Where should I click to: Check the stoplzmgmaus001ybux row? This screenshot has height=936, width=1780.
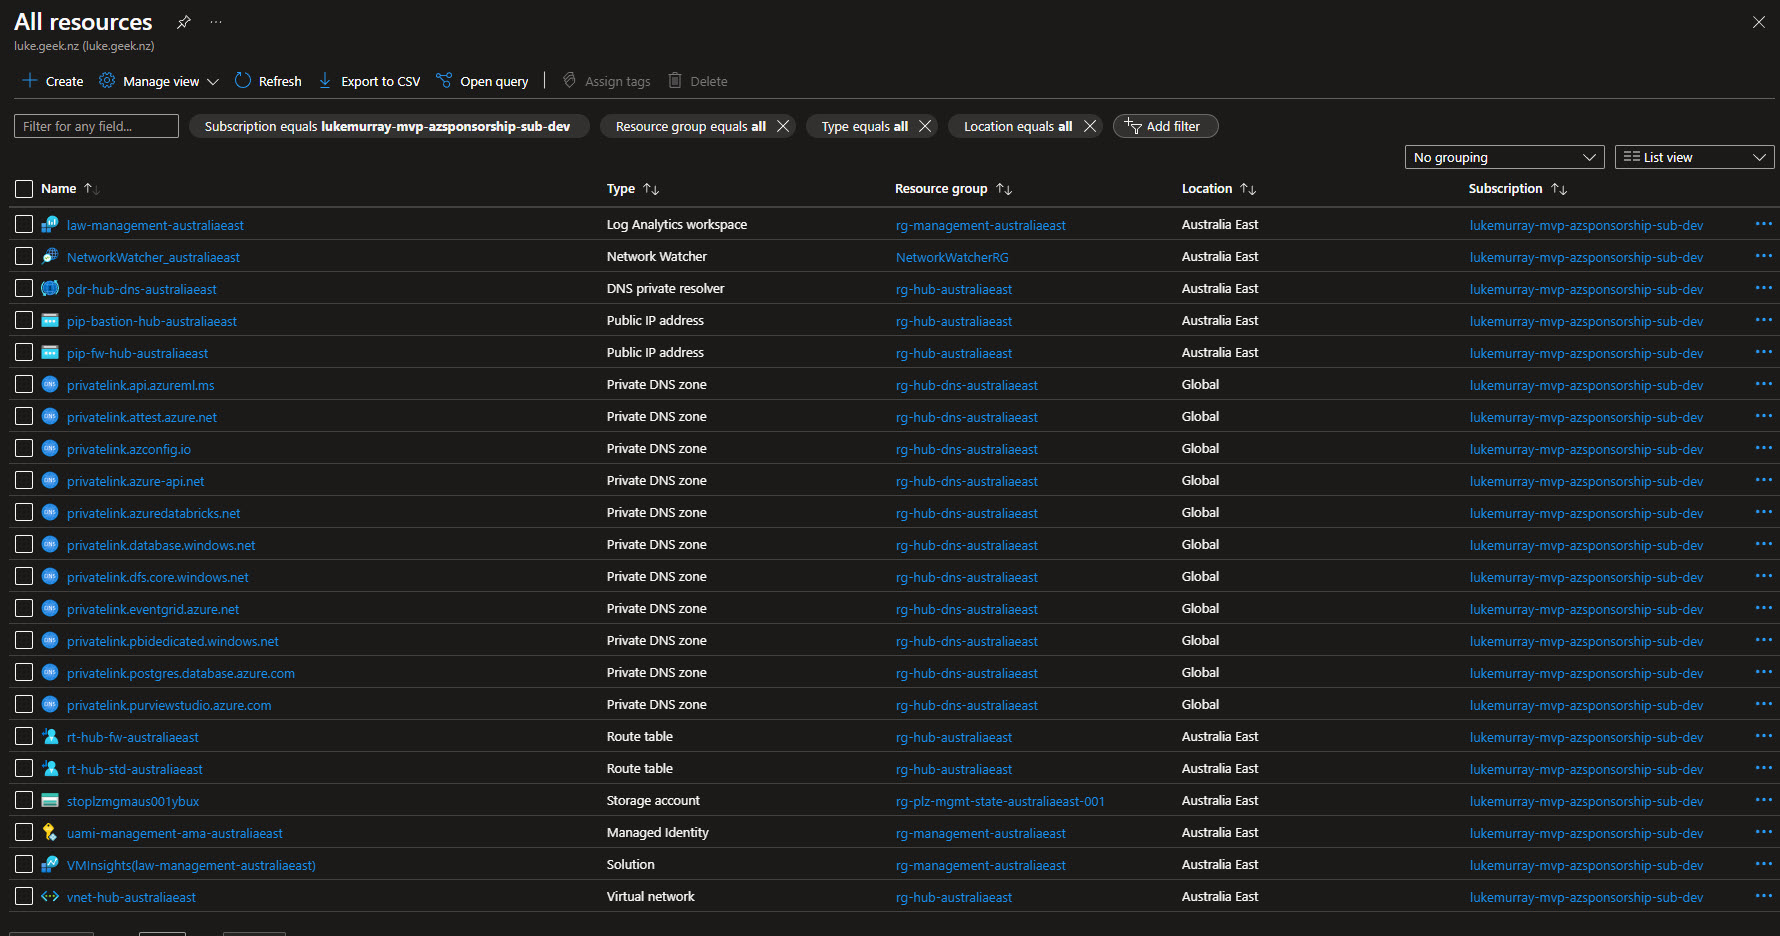(x=24, y=800)
